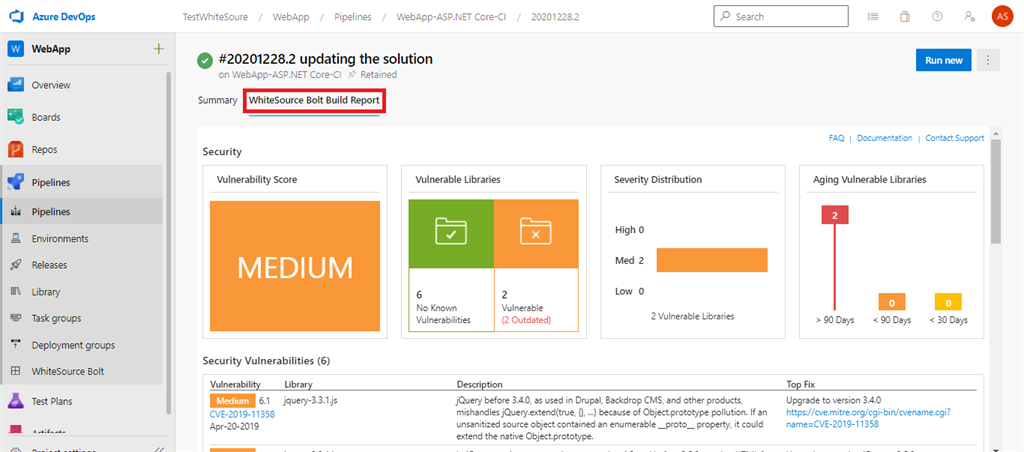This screenshot has width=1024, height=452.
Task: Open Releases in the Pipelines sidebar
Action: tap(49, 265)
